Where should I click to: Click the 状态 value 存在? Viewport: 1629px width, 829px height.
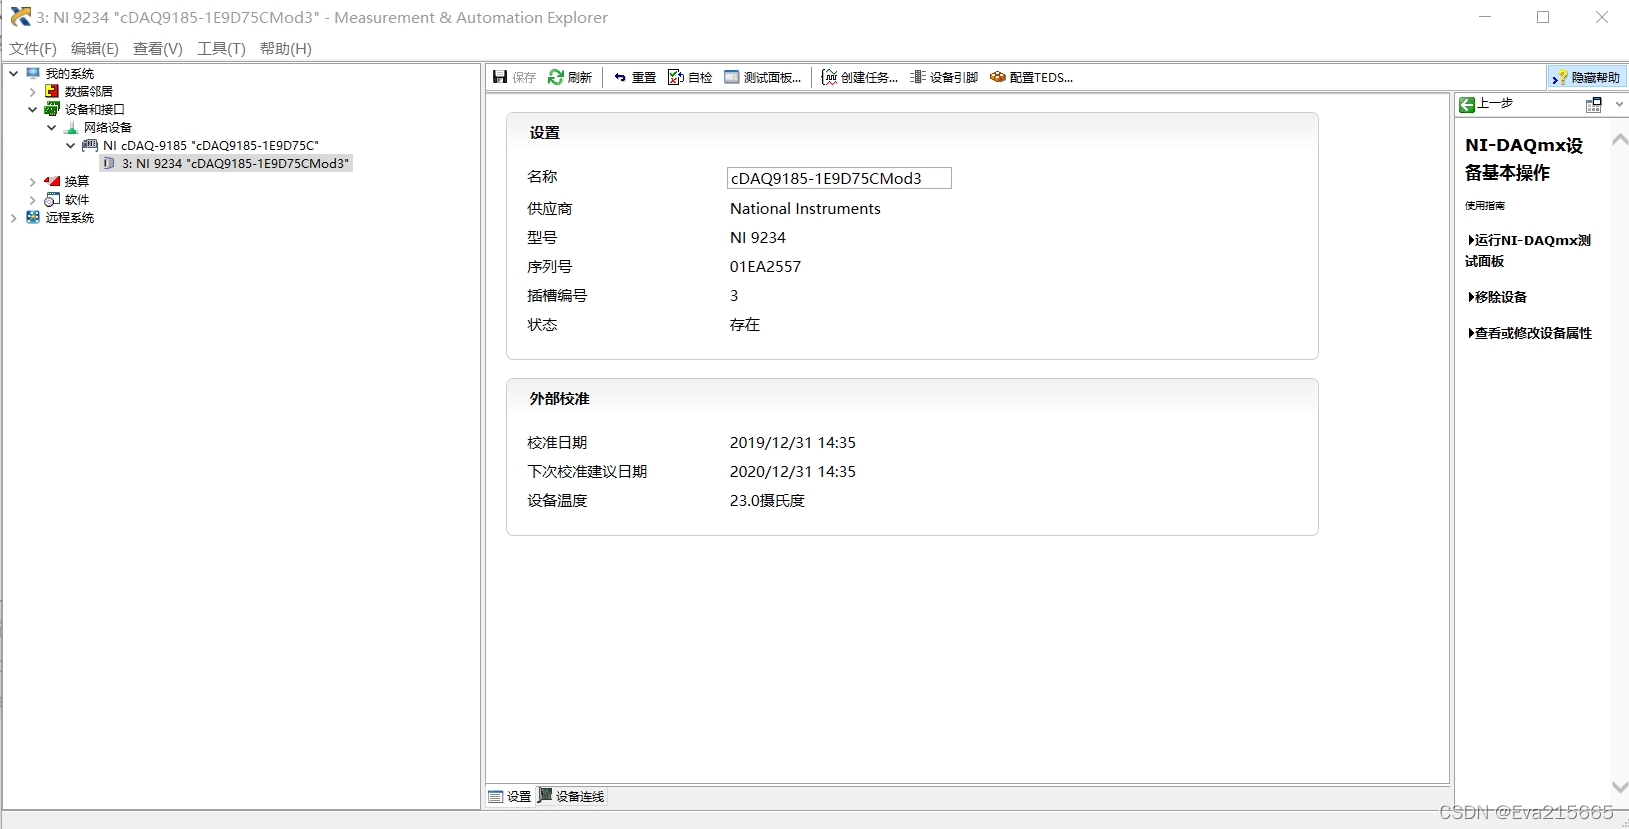pos(745,324)
